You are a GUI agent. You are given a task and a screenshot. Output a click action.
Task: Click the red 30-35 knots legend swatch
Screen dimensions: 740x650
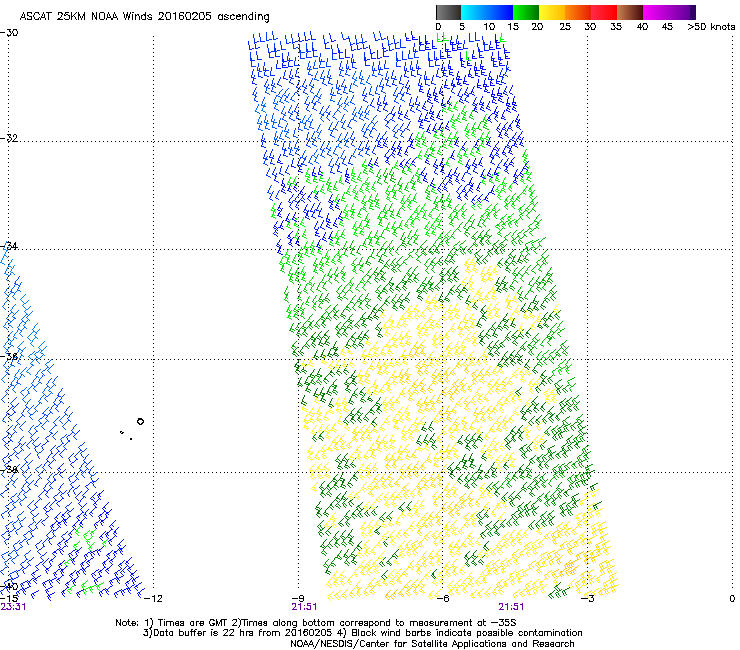604,12
